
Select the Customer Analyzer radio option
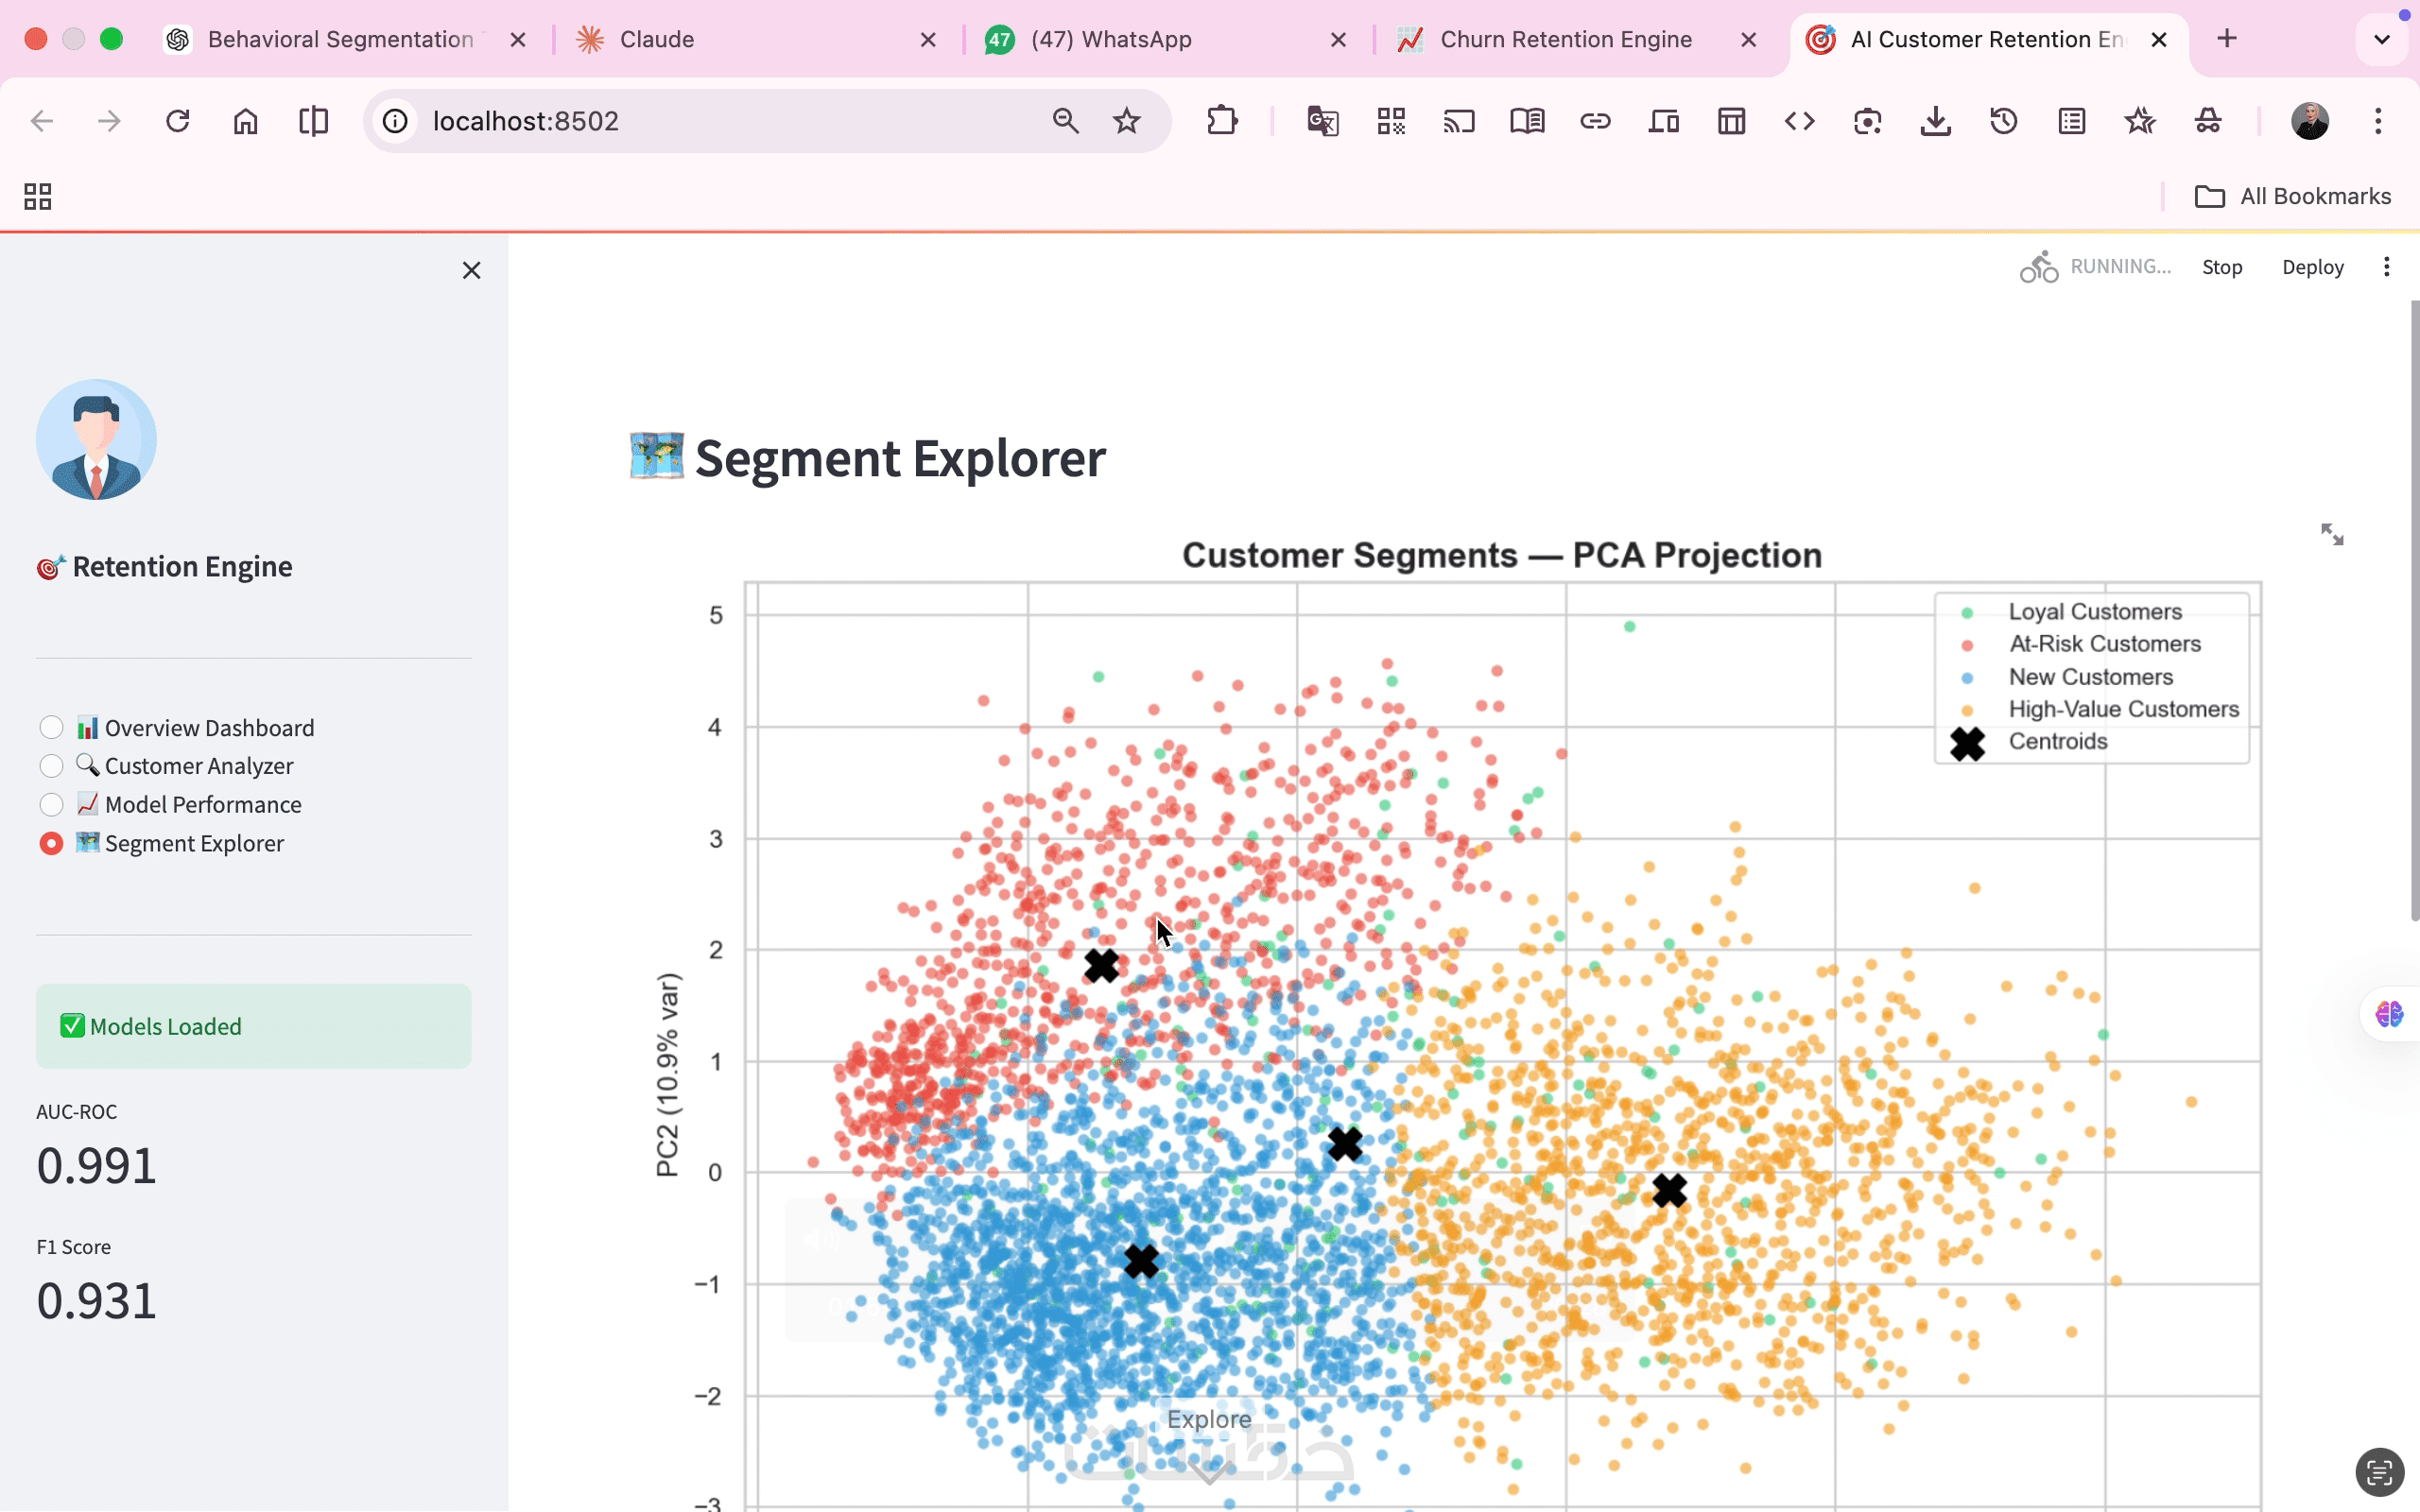pos(51,766)
